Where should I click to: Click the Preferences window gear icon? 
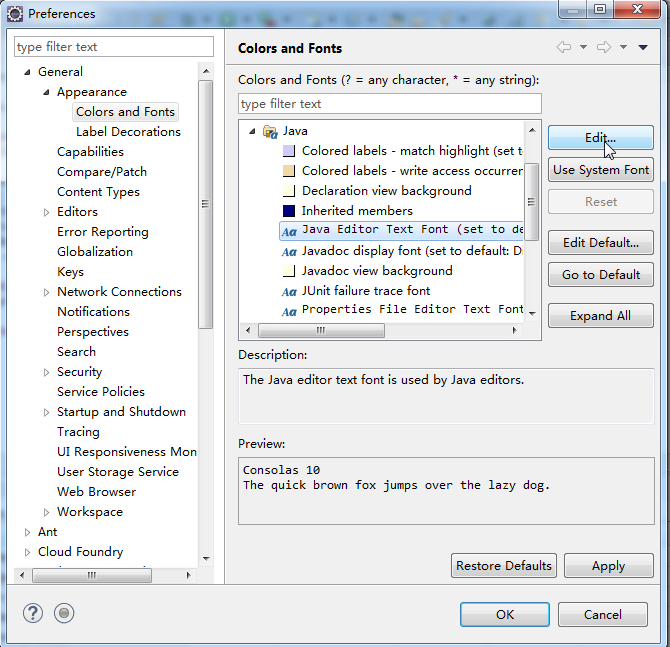point(15,14)
